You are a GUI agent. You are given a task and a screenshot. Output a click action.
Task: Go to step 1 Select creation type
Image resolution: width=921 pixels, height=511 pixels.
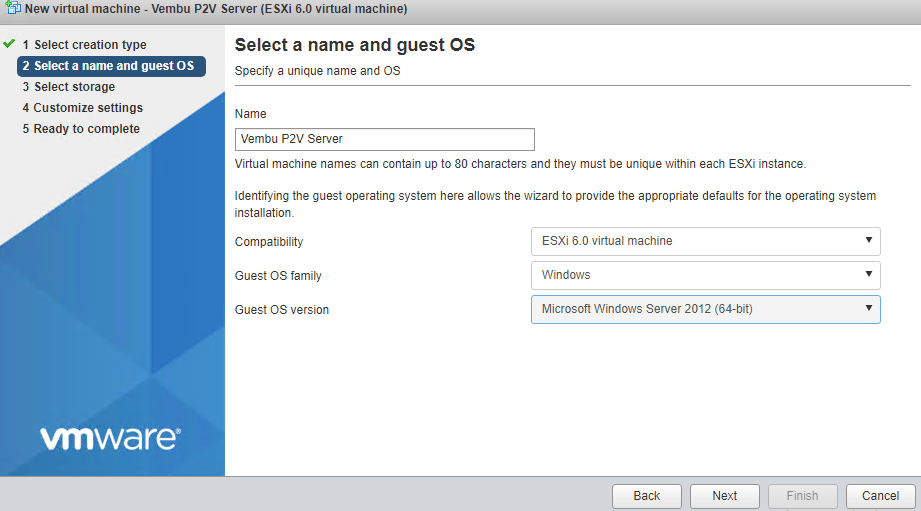(85, 45)
